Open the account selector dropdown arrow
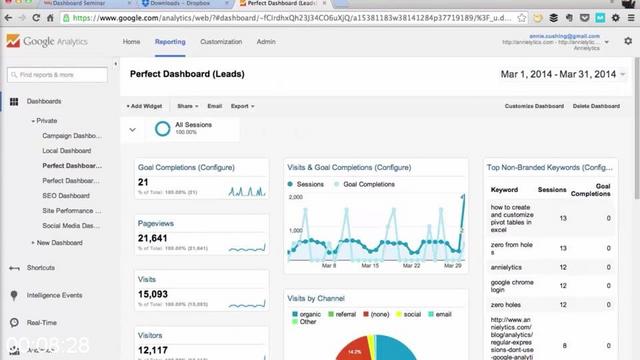This screenshot has height=360, width=640. coord(607,42)
